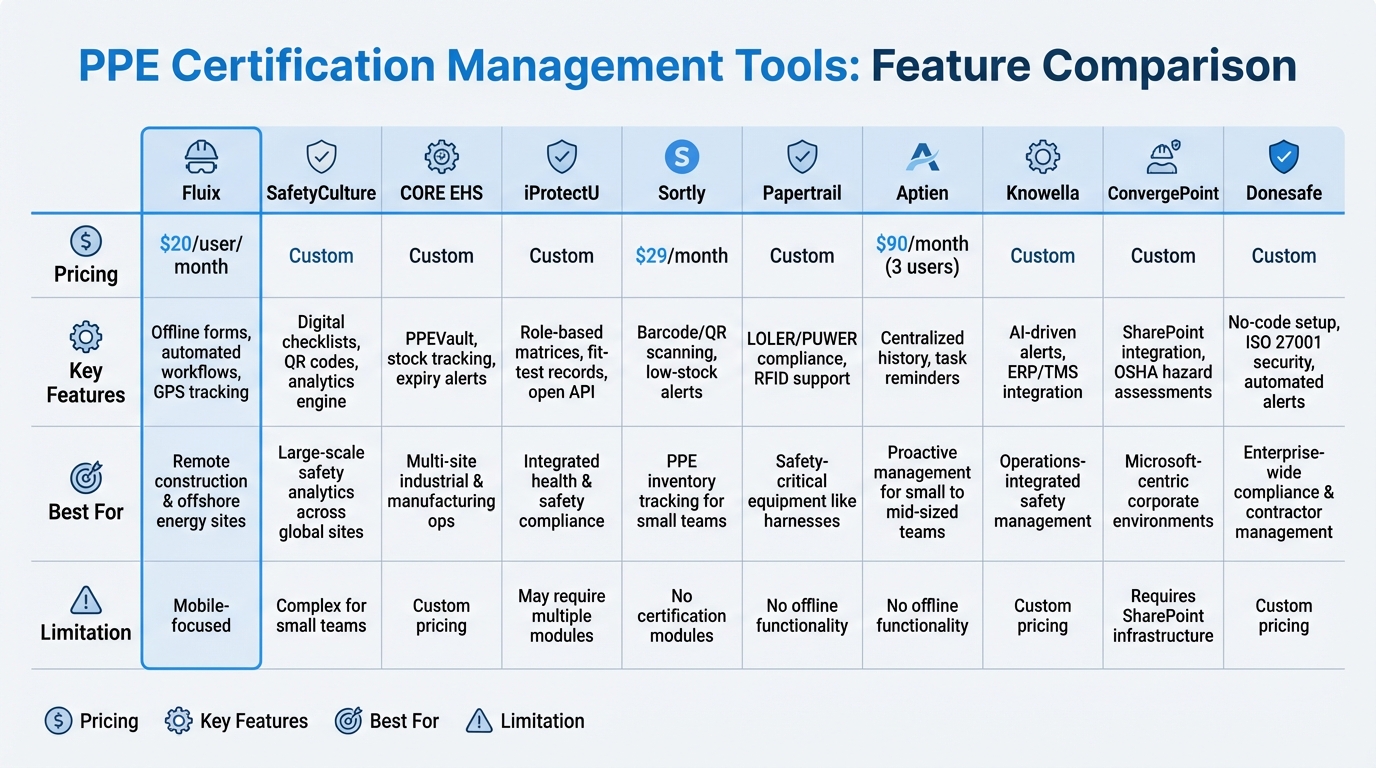Click the legend Key Features gear icon
1376x768 pixels.
179,720
